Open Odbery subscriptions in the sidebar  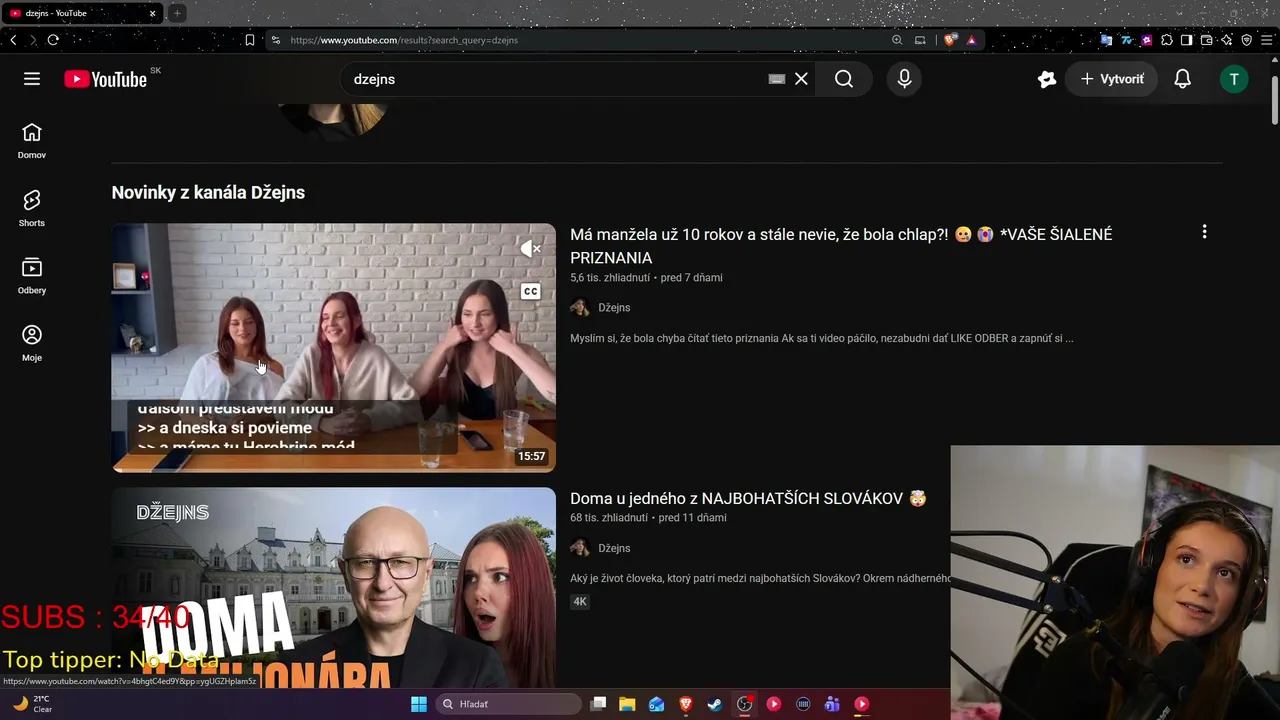(x=32, y=276)
